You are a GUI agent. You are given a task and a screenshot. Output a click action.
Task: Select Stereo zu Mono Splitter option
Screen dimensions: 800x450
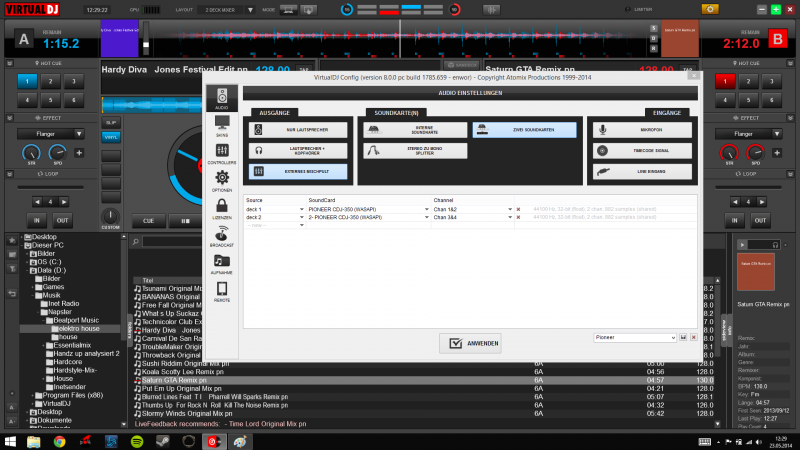click(415, 151)
